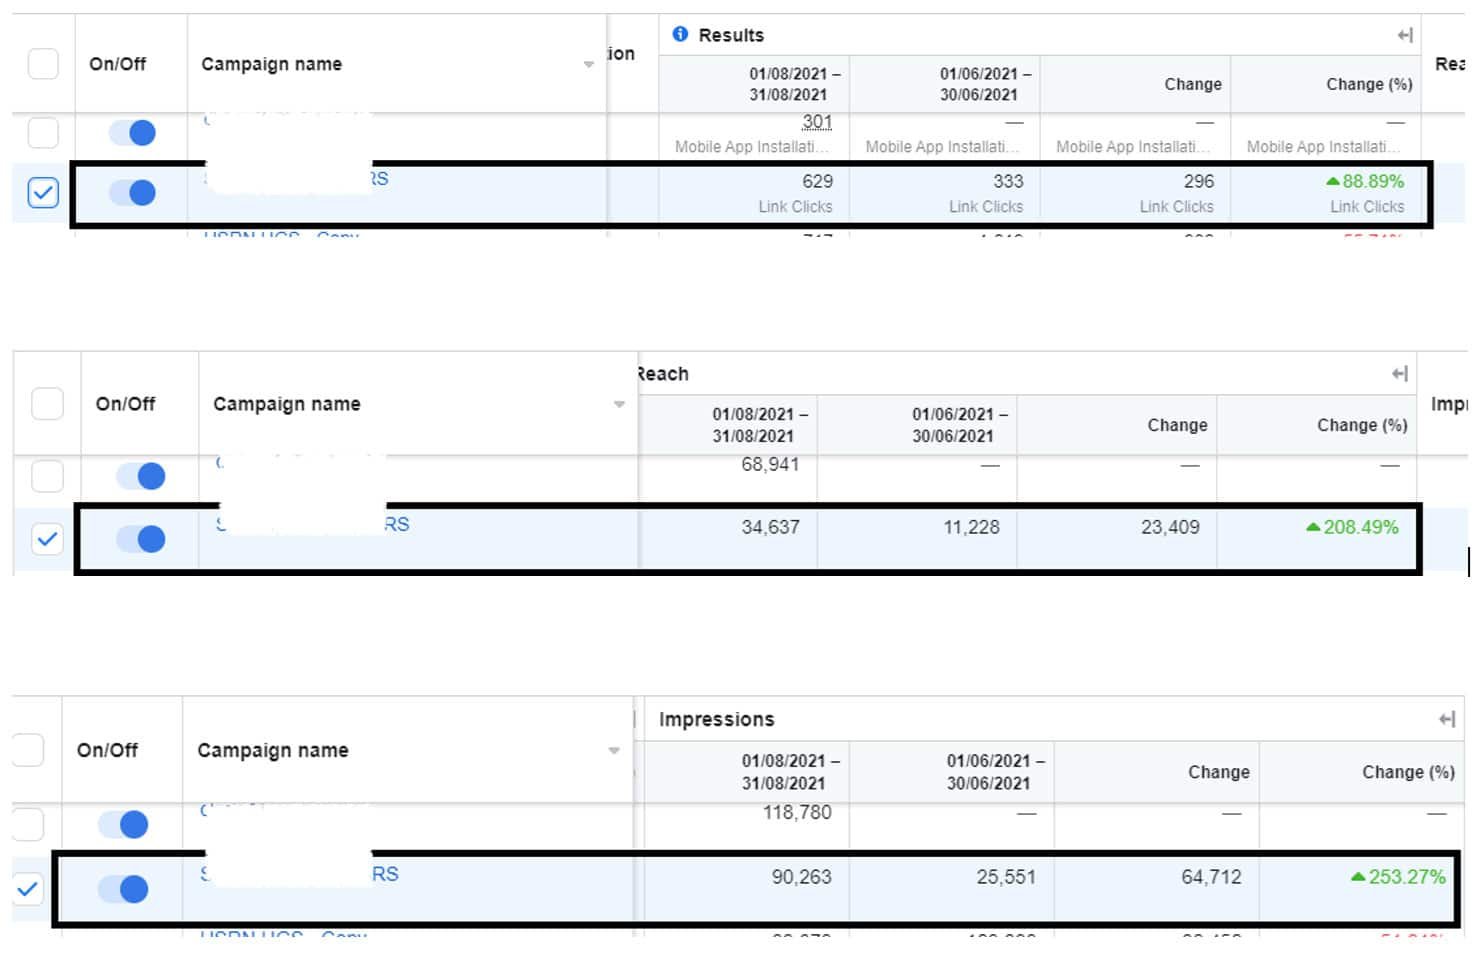Open campaign link ending RS in Impressions table

[x=385, y=875]
